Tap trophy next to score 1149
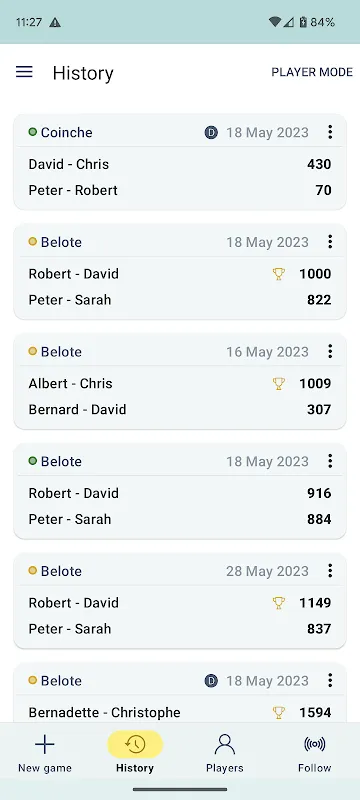The height and width of the screenshot is (800, 360). (x=278, y=603)
